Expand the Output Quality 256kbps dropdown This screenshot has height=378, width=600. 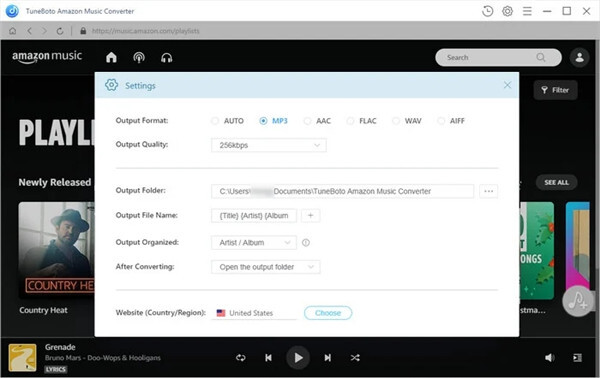pos(269,145)
